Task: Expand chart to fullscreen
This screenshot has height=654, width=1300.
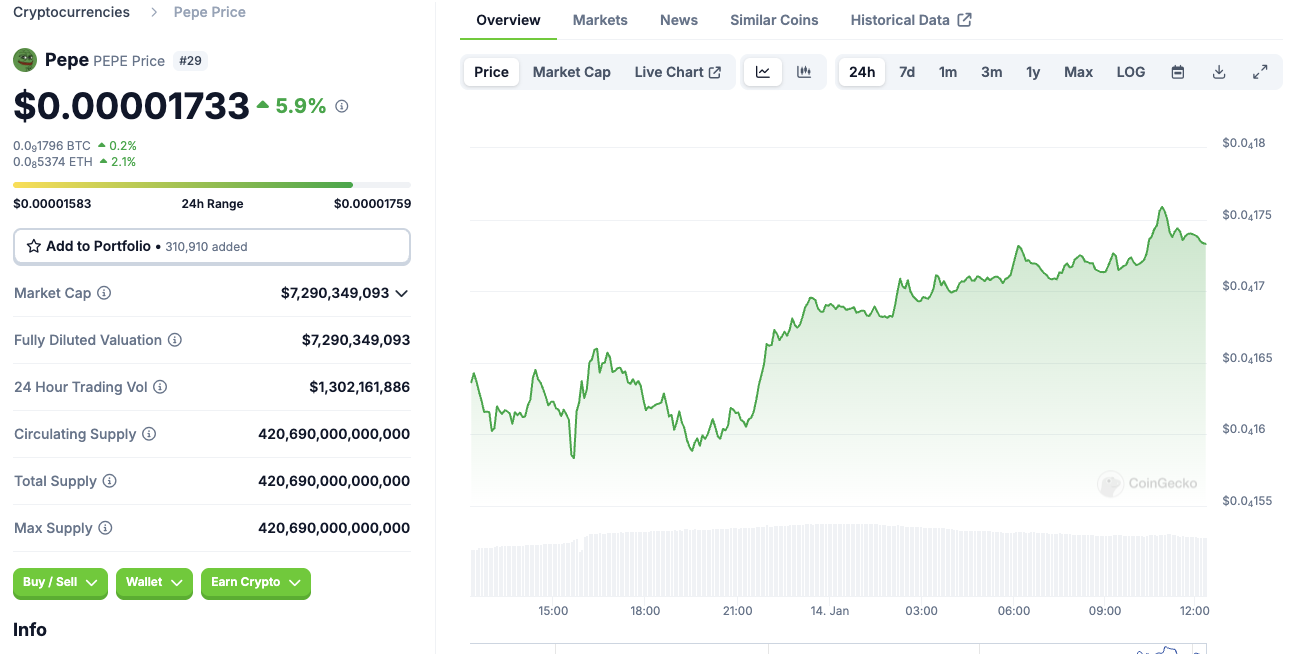Action: point(1260,72)
